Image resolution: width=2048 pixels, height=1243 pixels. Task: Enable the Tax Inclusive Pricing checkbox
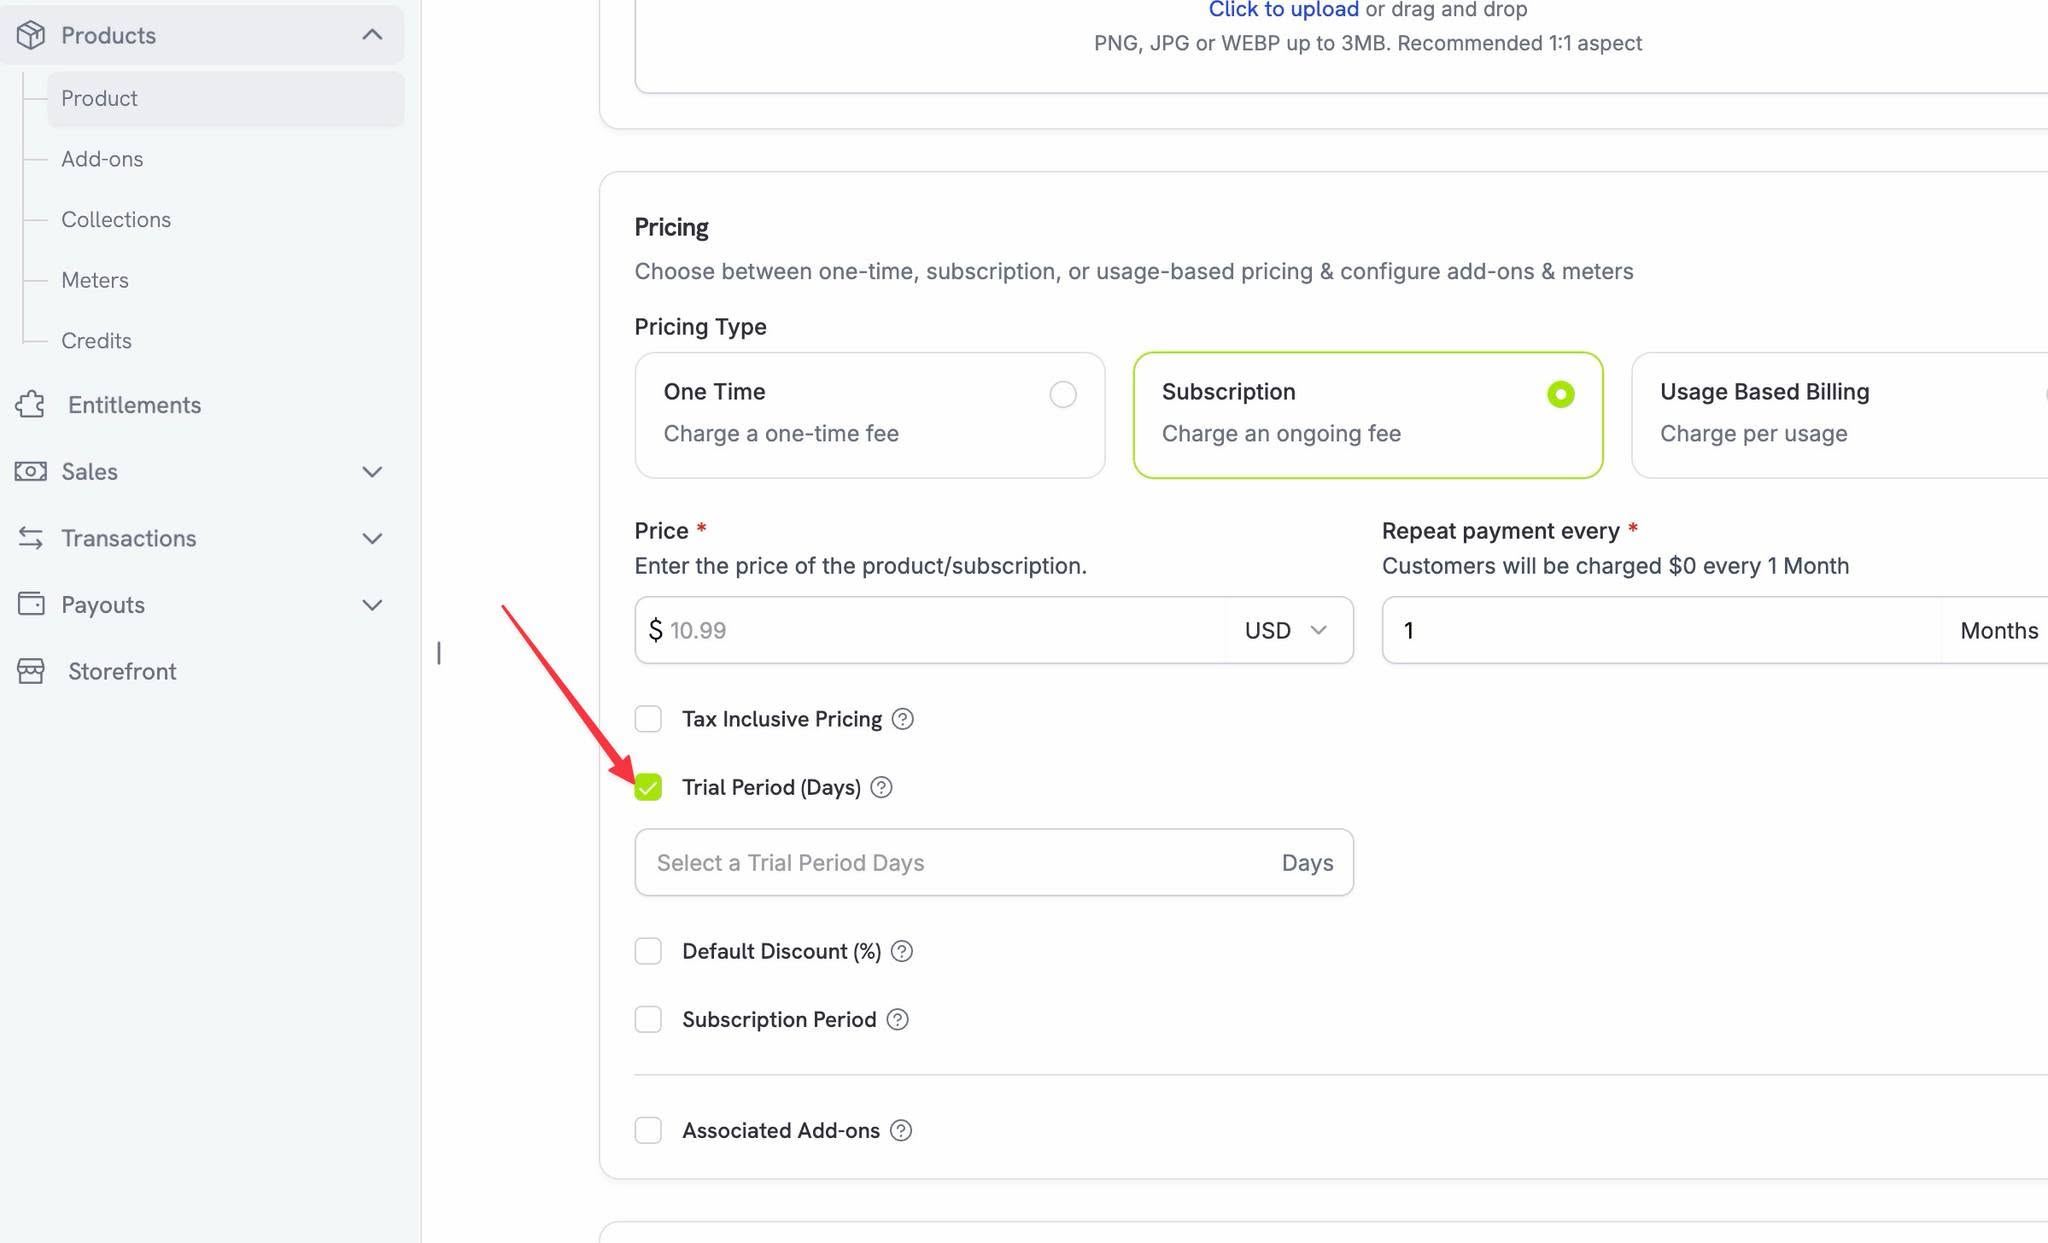(648, 719)
